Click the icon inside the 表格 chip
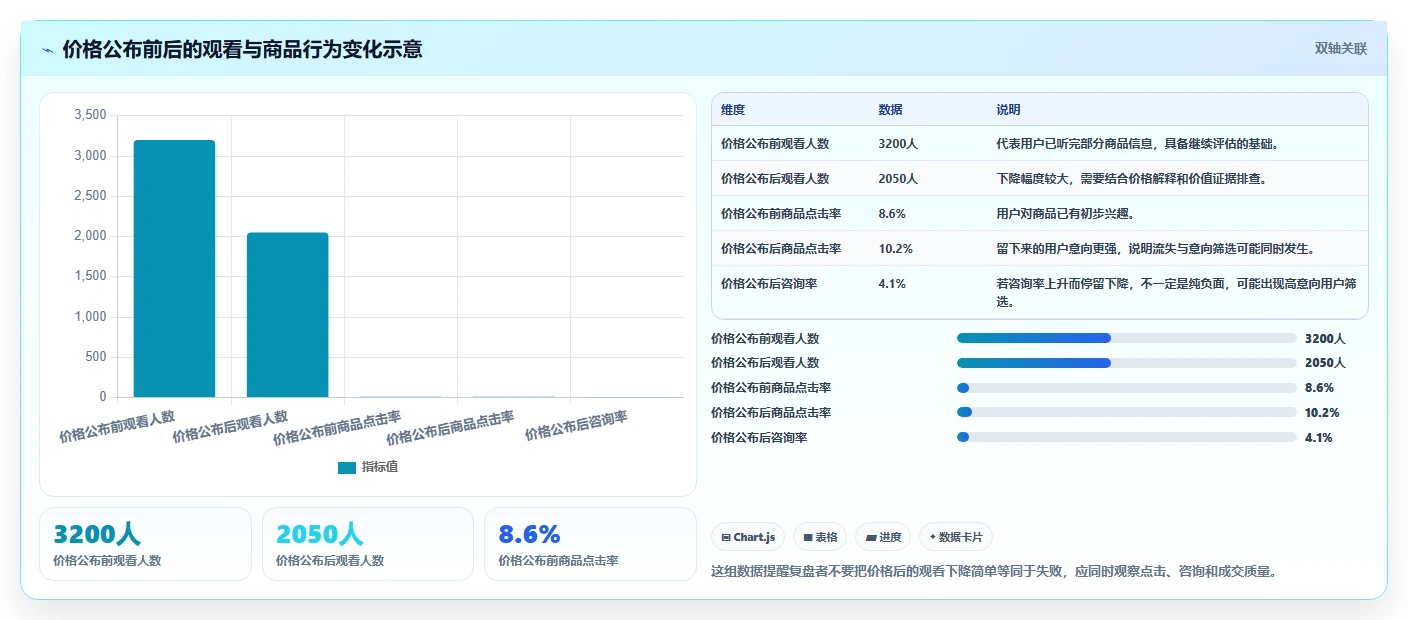 tap(807, 538)
